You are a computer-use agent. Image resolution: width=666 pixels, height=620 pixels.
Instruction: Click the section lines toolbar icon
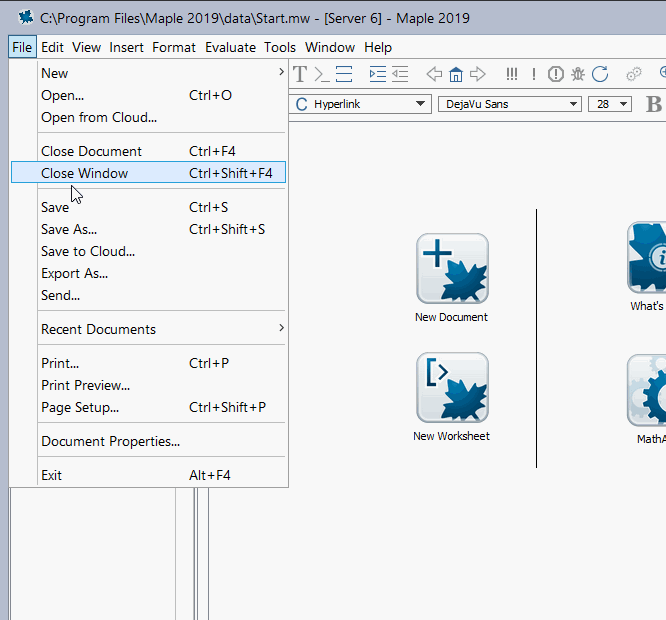click(x=344, y=74)
